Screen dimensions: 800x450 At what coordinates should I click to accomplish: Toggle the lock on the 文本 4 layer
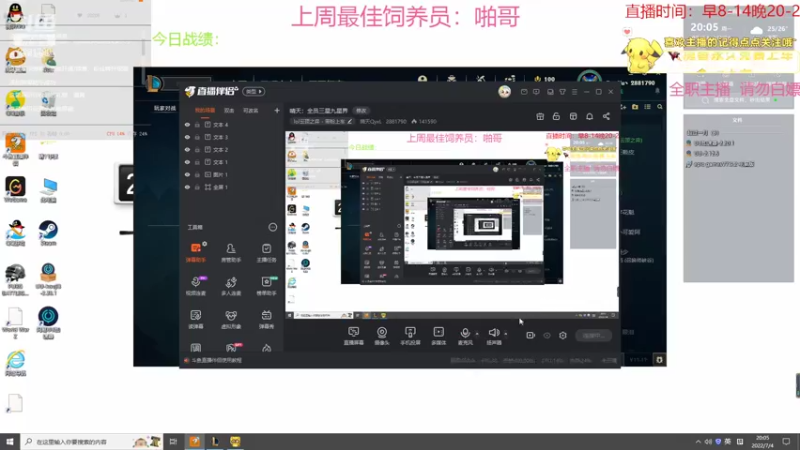(197, 125)
